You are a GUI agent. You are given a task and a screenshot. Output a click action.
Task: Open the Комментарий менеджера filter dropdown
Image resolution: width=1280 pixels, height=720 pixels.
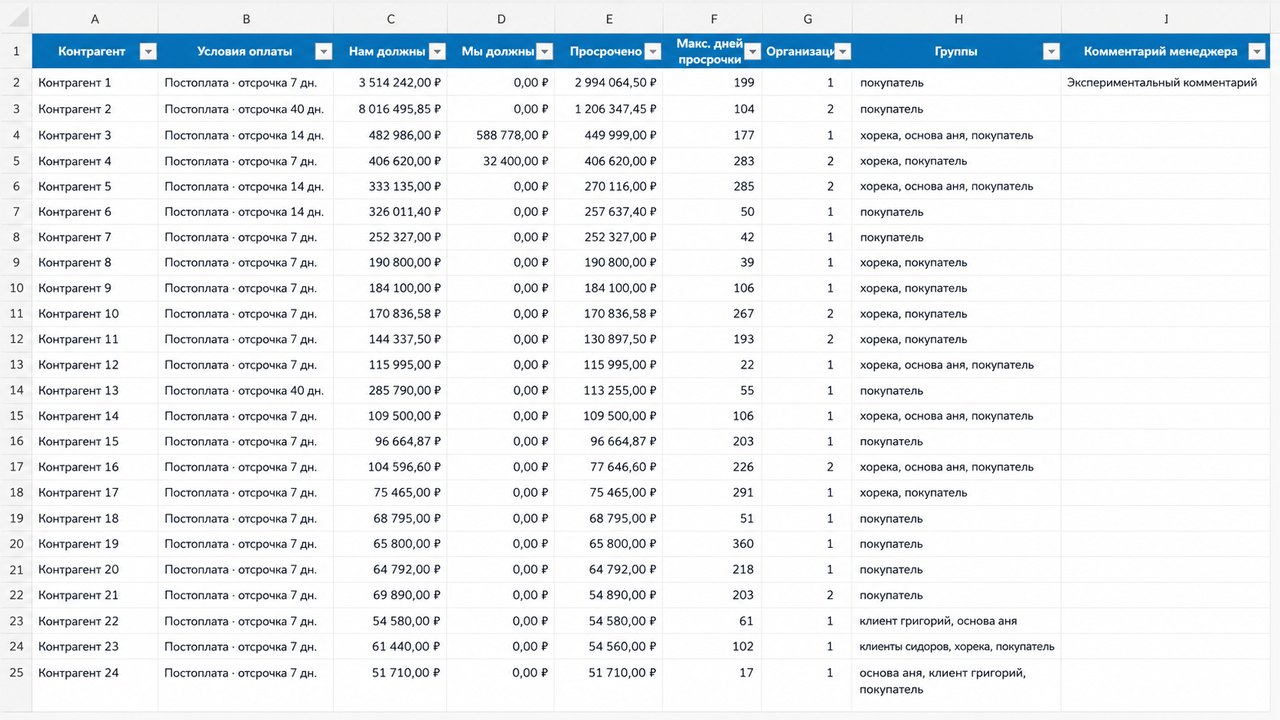coord(1258,52)
